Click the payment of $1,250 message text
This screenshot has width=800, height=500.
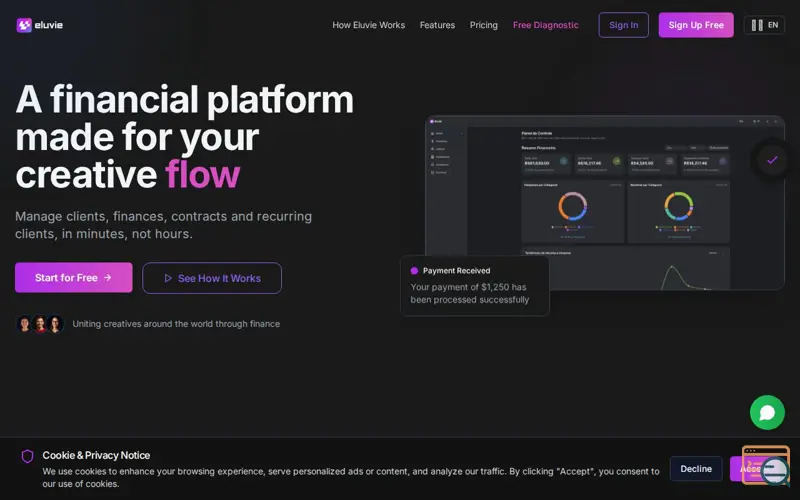469,293
